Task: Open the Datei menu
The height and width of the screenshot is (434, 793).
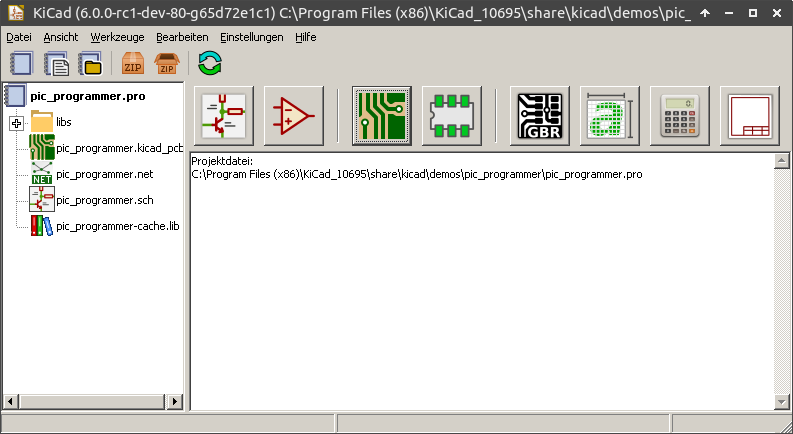Action: click(x=19, y=37)
